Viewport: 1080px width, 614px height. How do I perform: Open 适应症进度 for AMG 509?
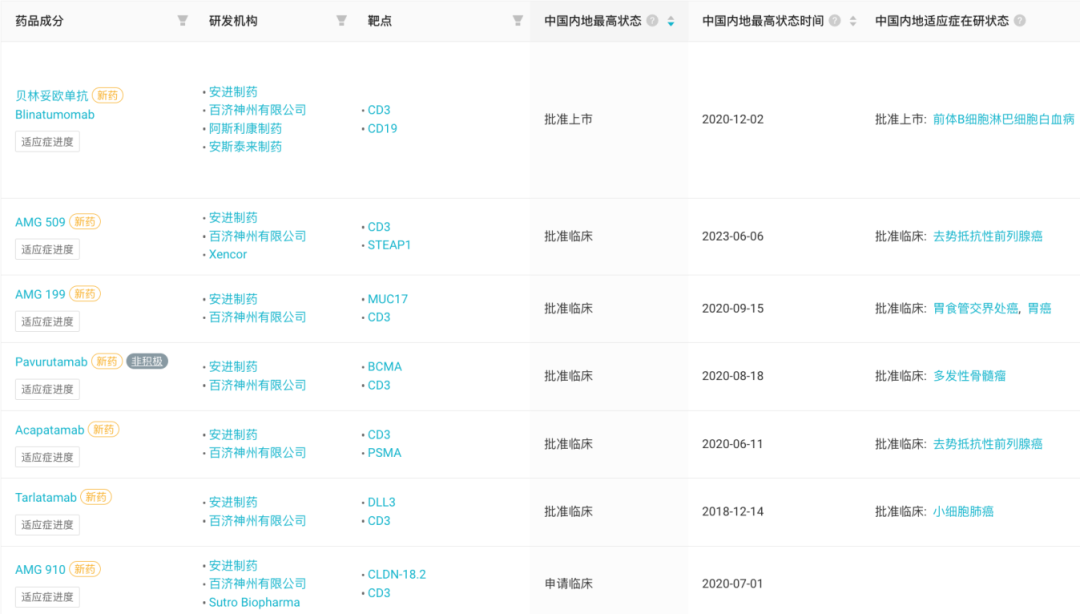tap(47, 250)
